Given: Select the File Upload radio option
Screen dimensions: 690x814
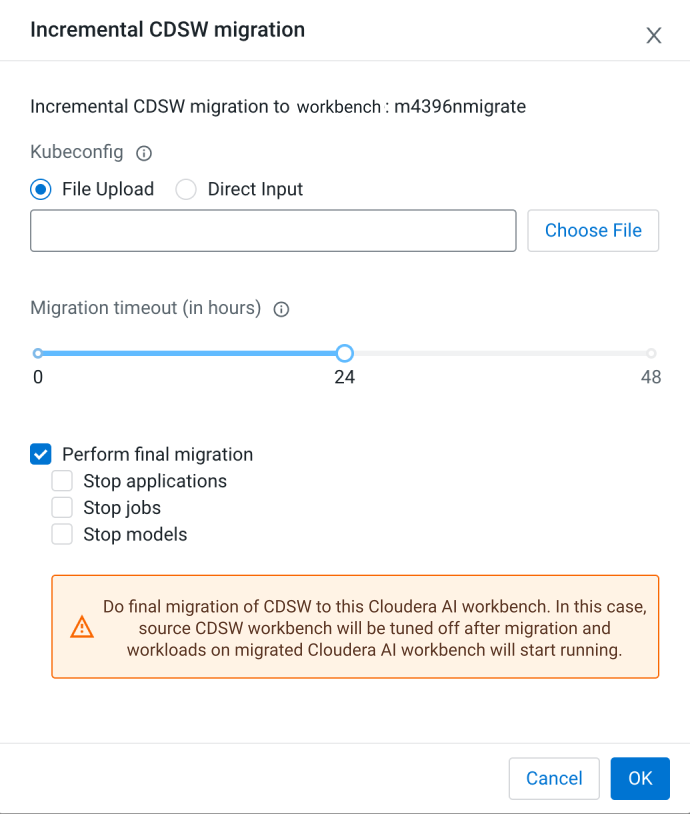Looking at the screenshot, I should [x=41, y=189].
